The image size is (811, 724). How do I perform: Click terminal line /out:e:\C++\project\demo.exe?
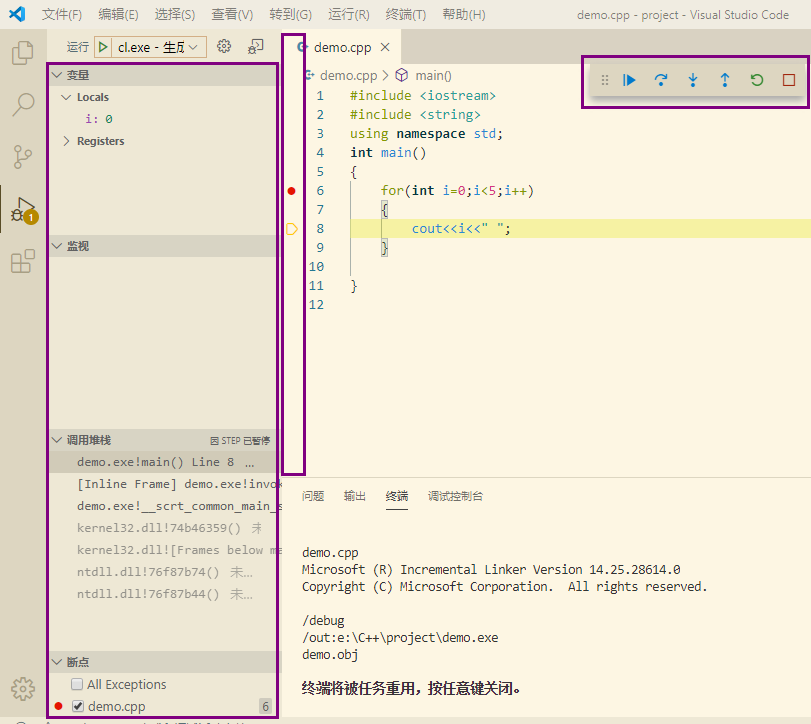400,638
